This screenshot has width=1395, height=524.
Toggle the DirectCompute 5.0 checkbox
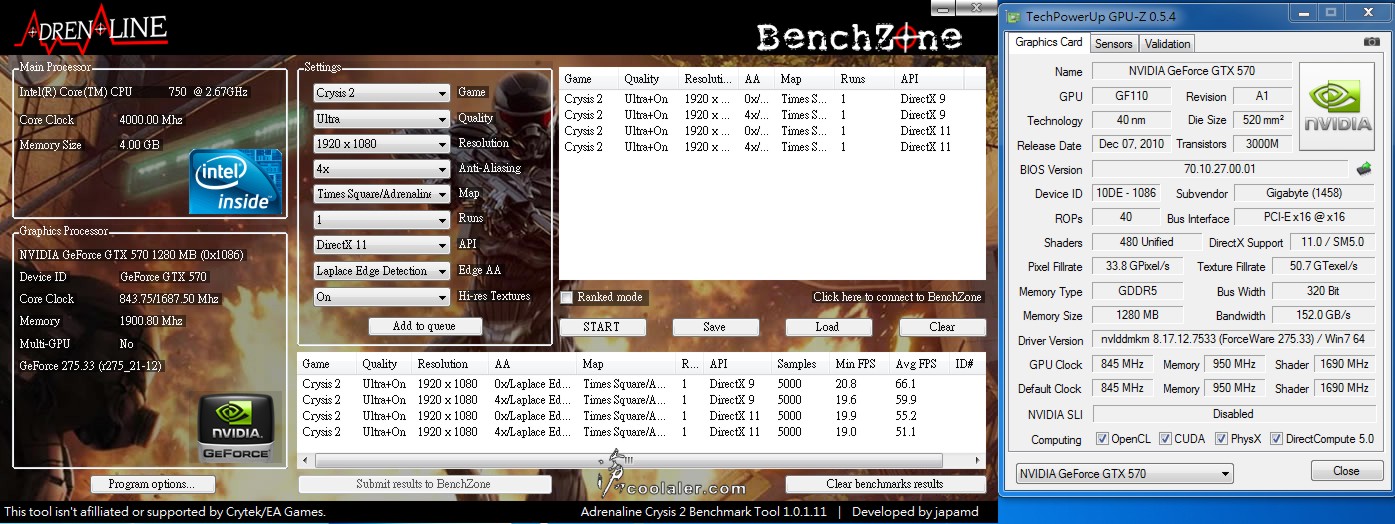(x=1275, y=439)
